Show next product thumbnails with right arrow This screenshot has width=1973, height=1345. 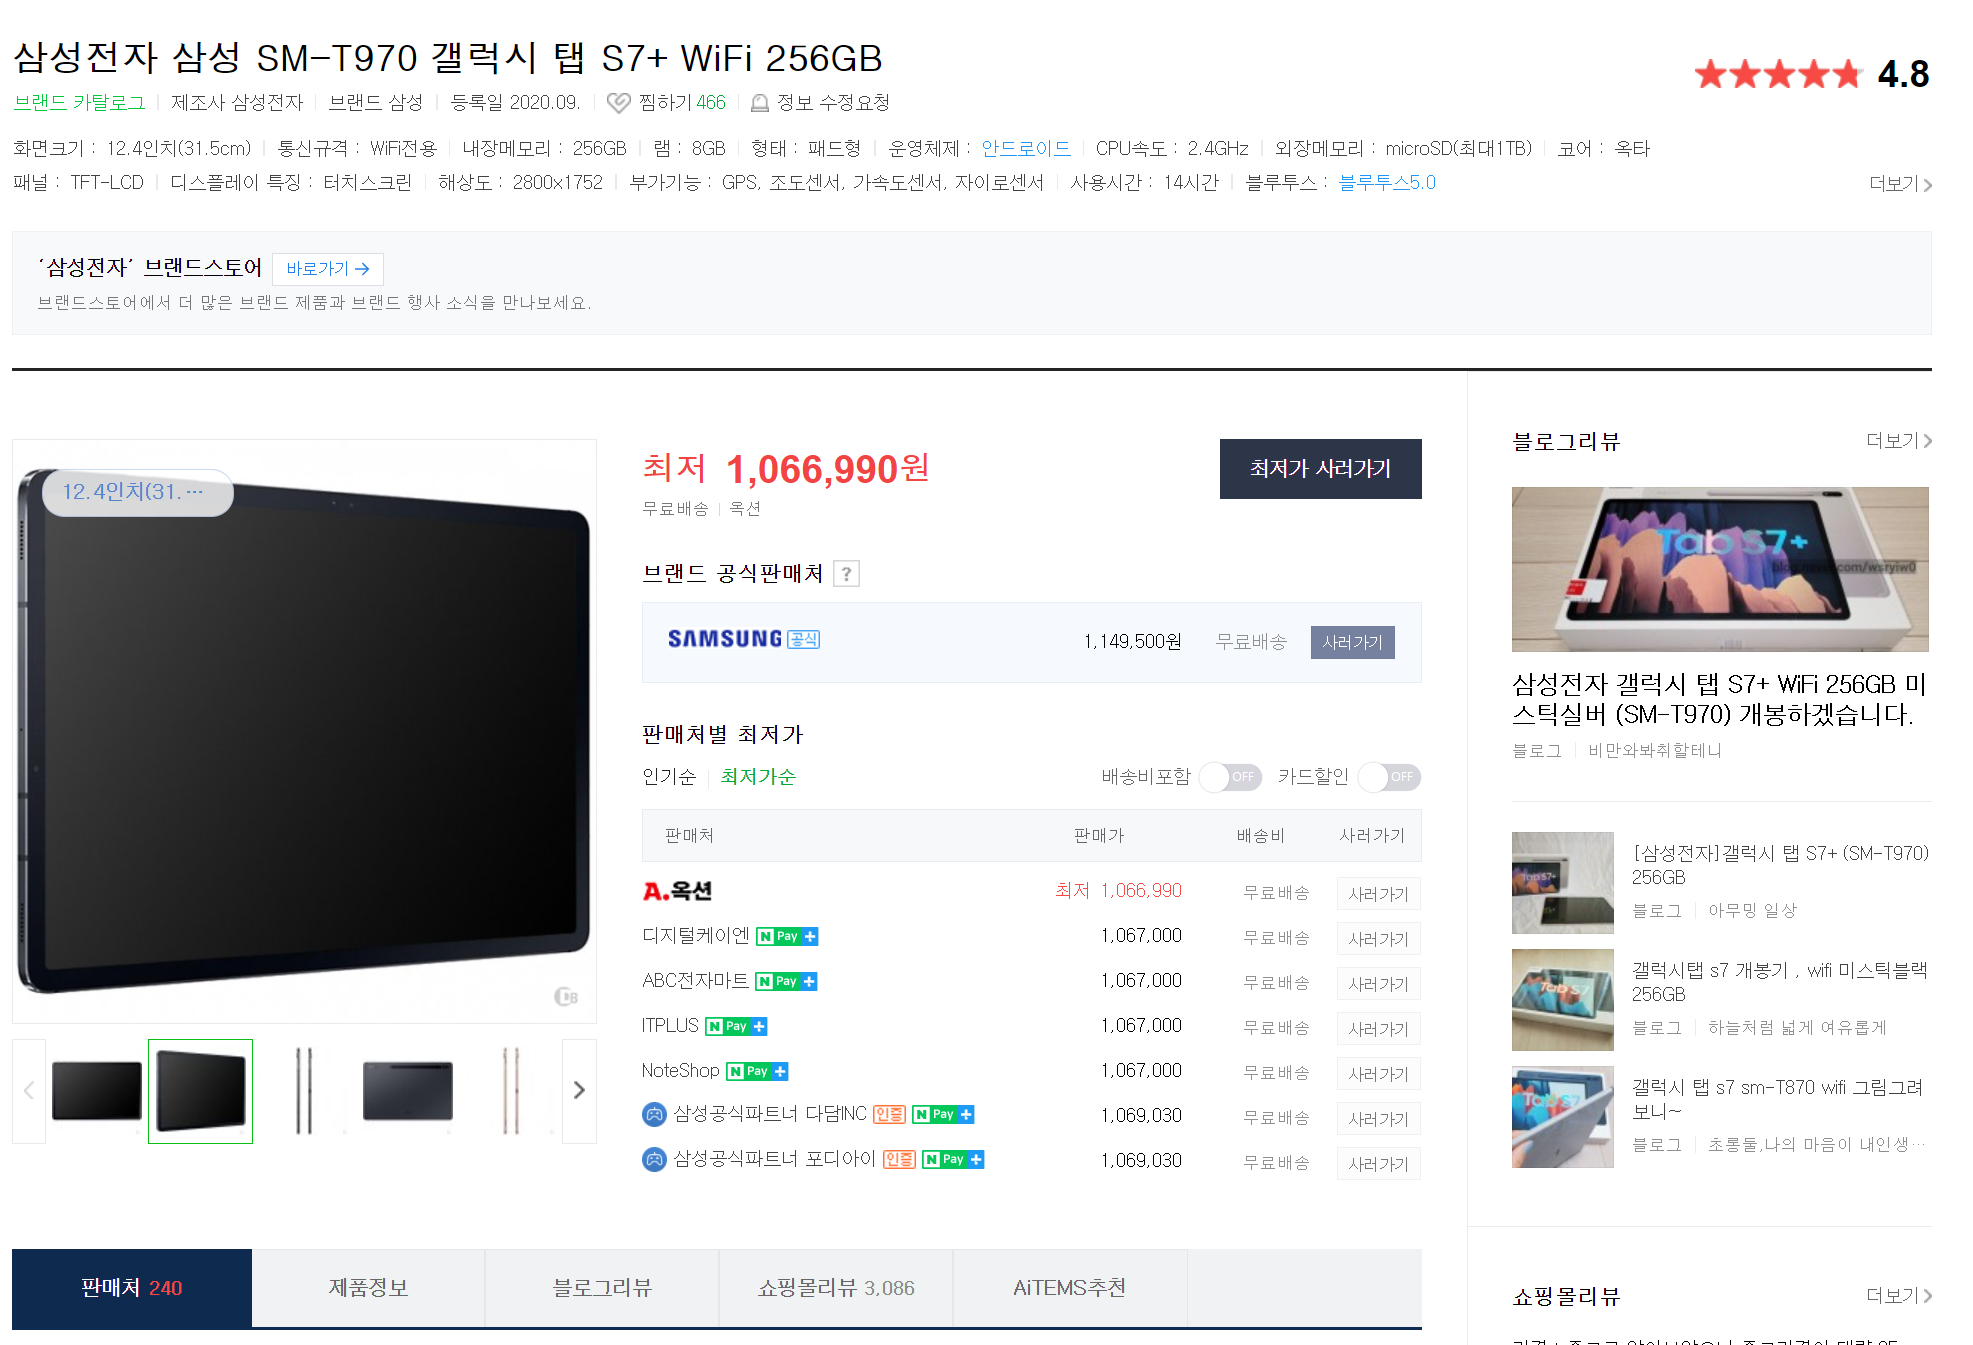579,1091
